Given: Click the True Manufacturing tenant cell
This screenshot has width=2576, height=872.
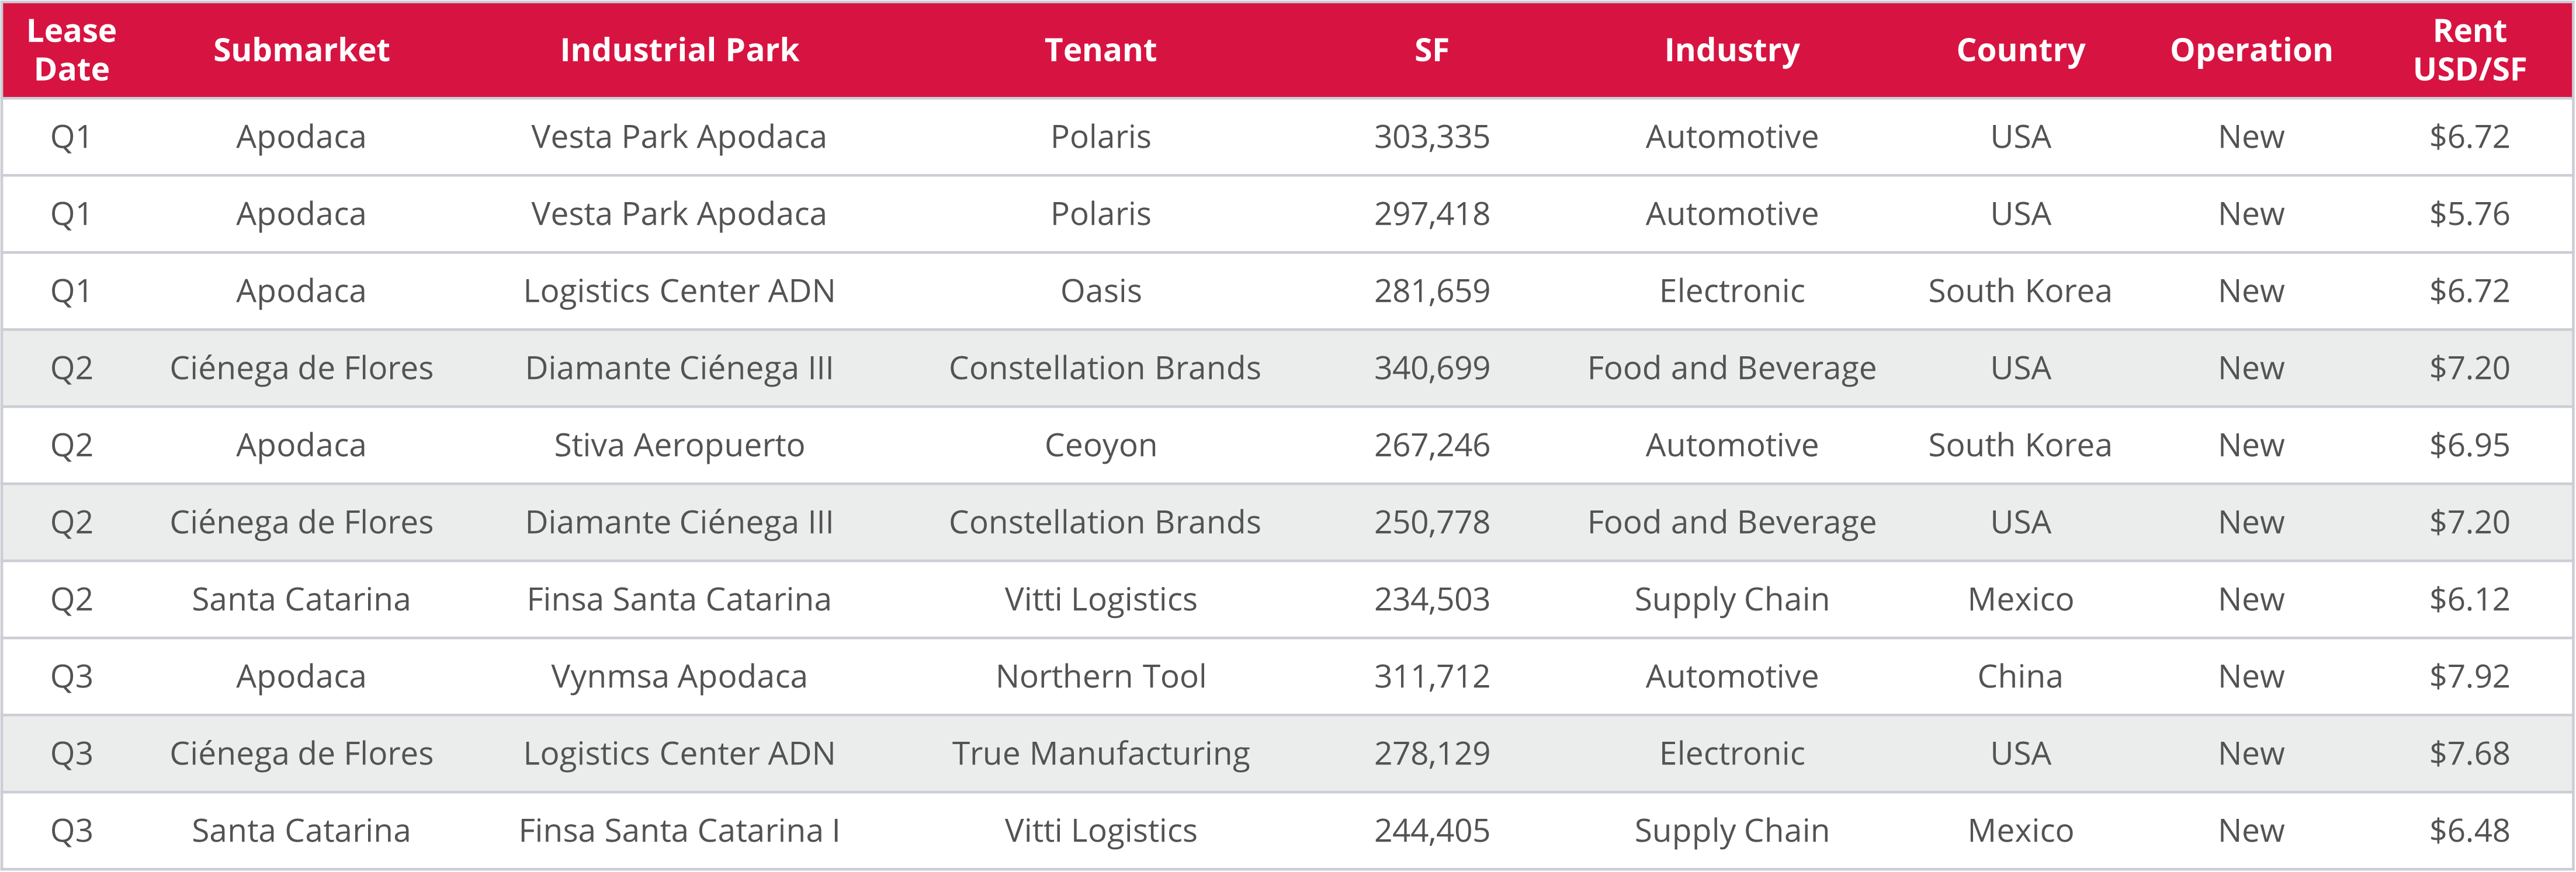Looking at the screenshot, I should [1100, 754].
